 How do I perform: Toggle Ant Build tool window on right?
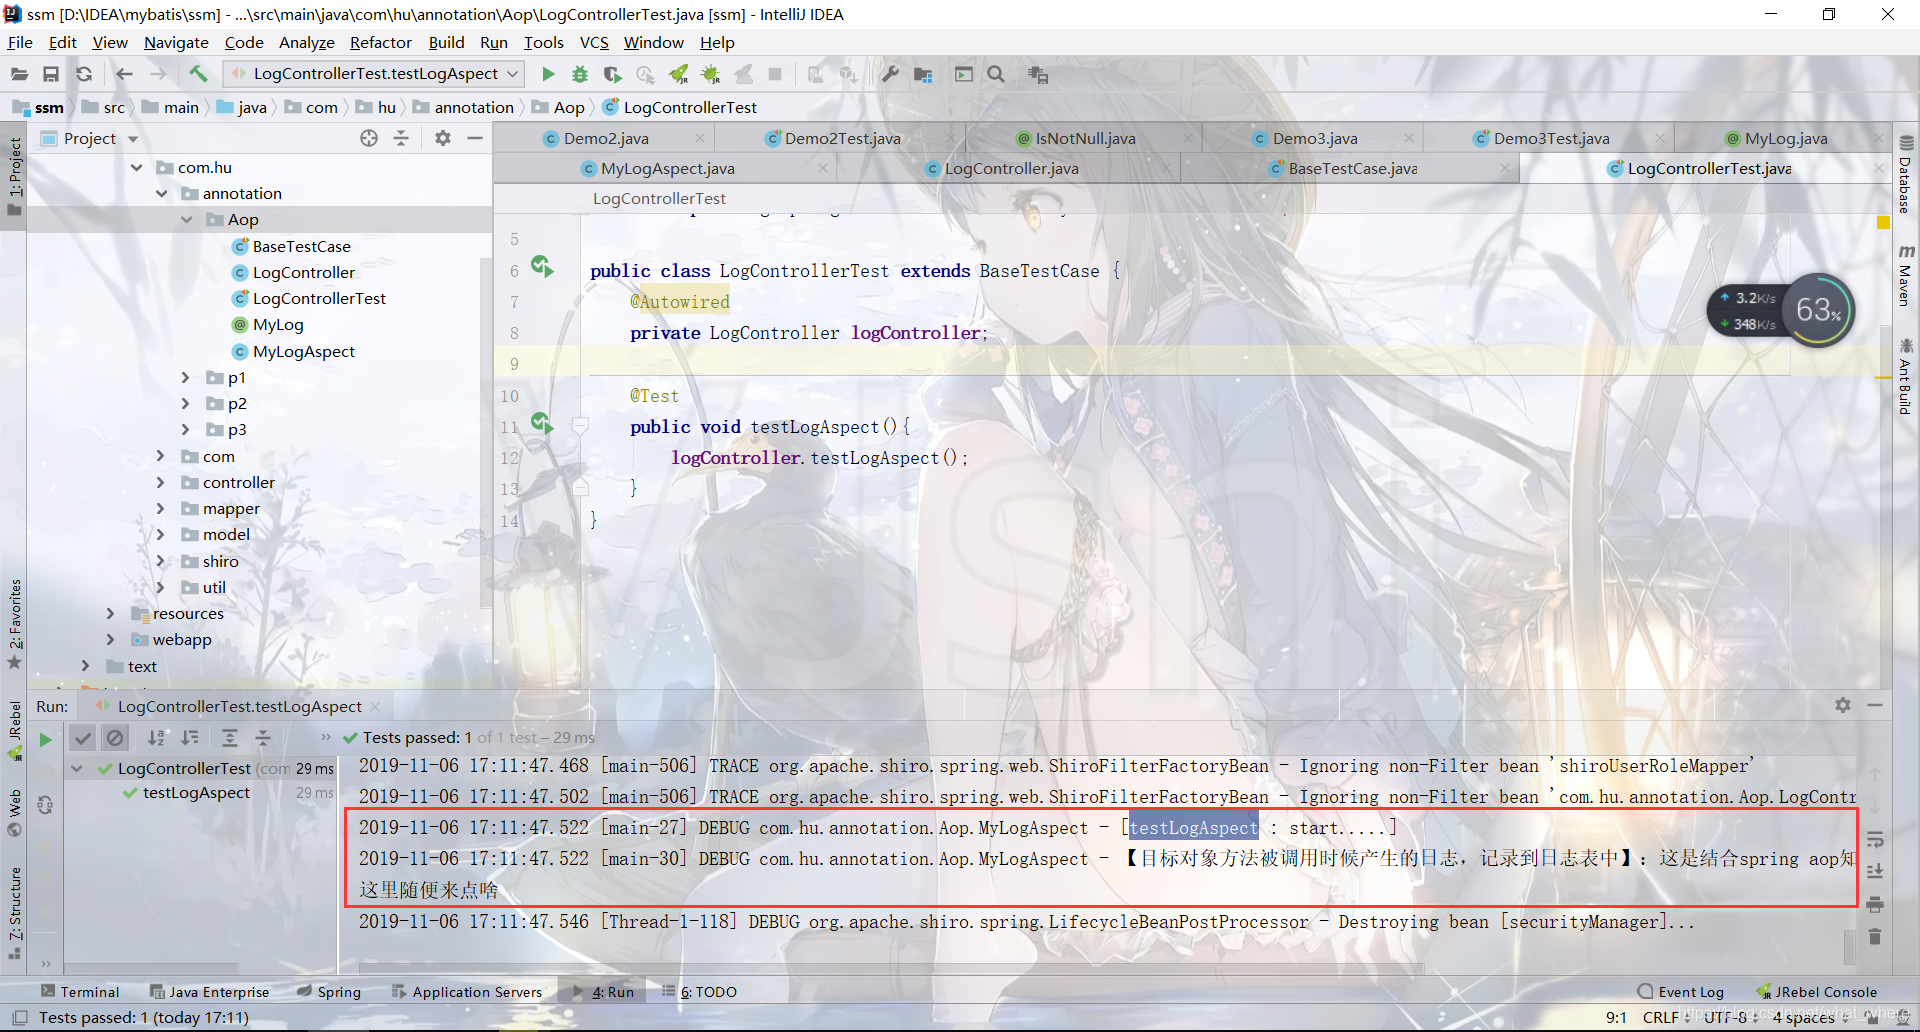pyautogui.click(x=1906, y=376)
